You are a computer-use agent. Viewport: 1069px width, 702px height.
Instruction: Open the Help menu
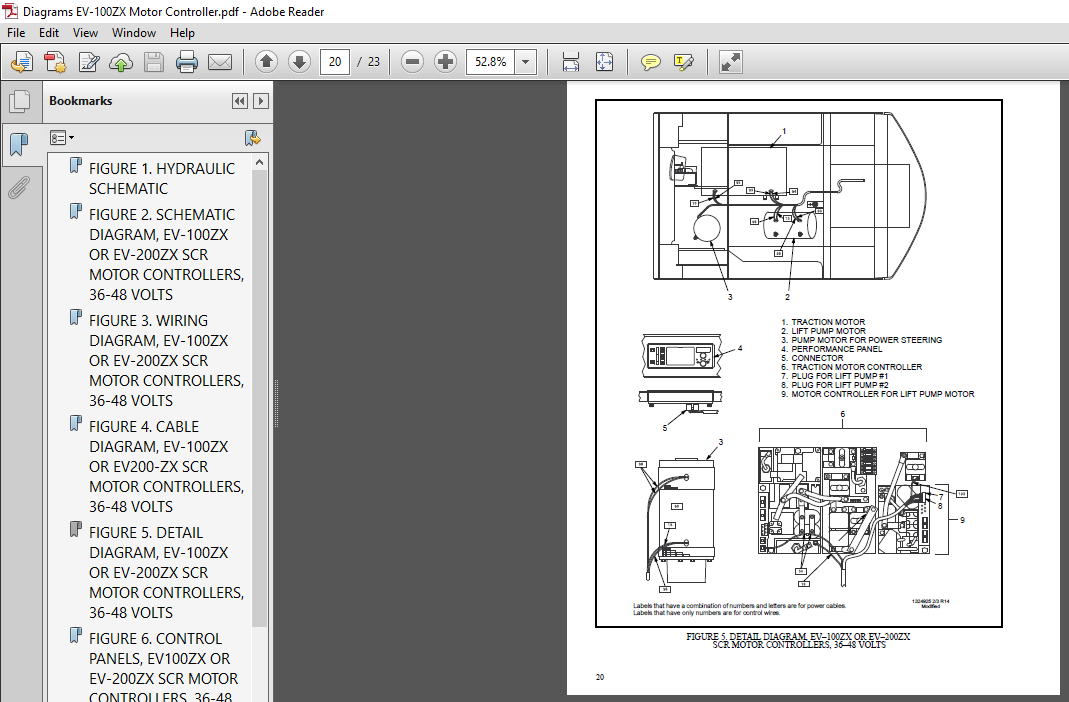tap(182, 33)
